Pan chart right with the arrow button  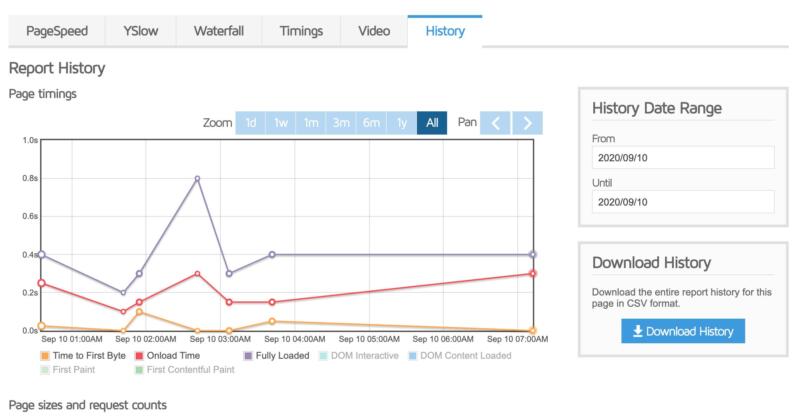528,123
